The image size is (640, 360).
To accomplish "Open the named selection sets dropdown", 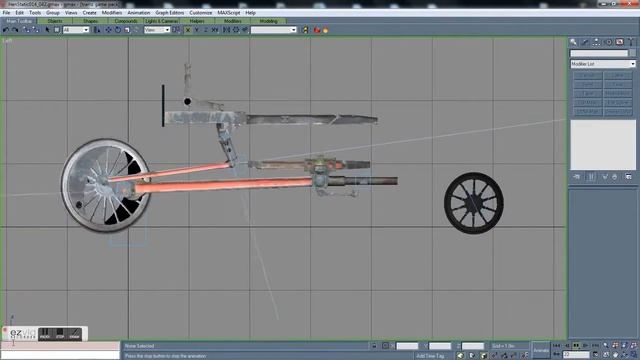I will click(x=273, y=30).
